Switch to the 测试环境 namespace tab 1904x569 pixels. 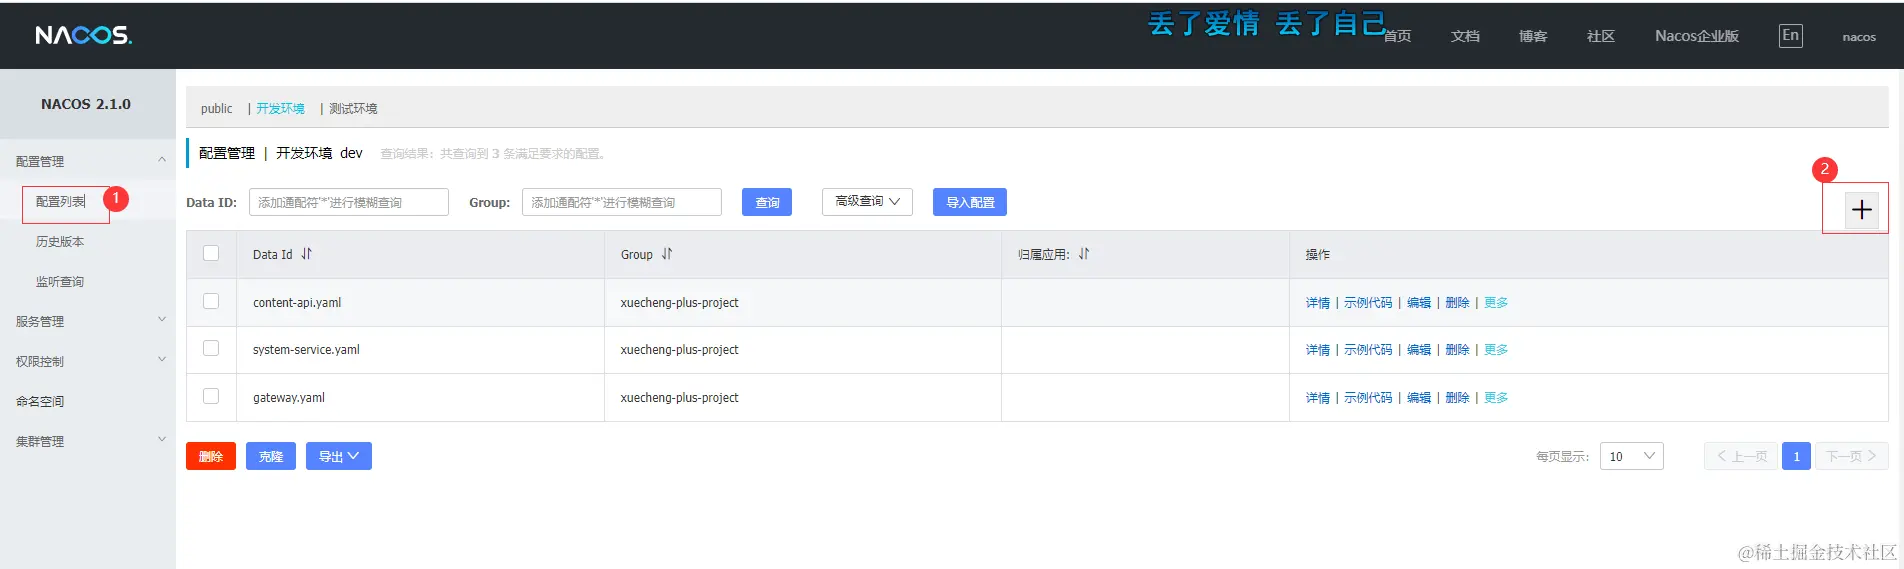[353, 109]
